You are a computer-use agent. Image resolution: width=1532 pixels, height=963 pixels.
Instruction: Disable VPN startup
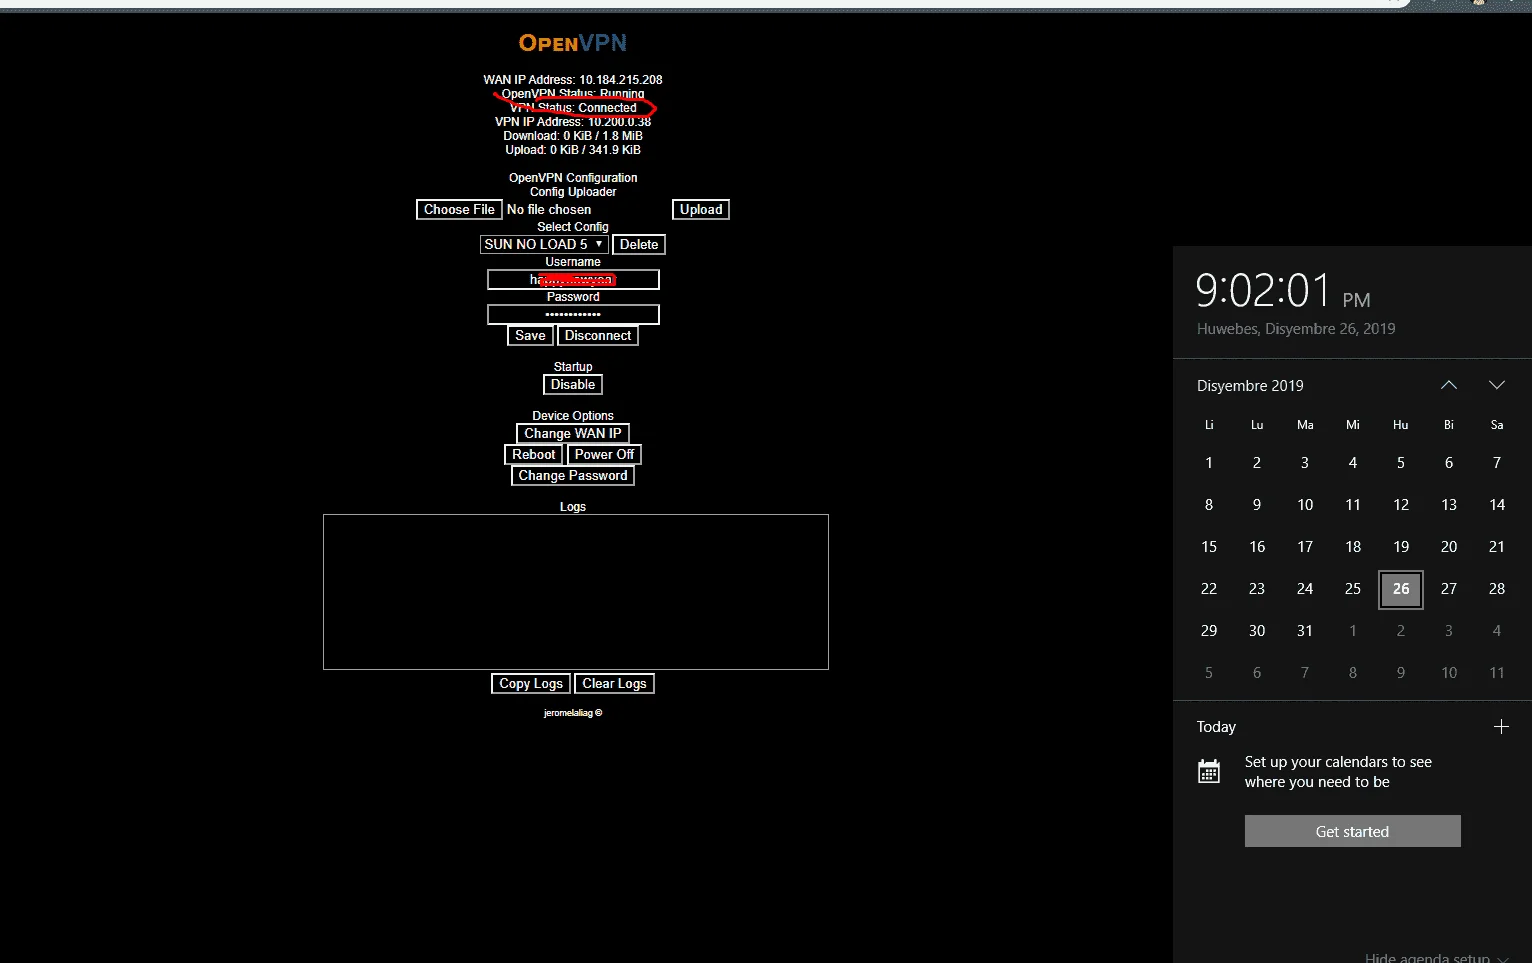(x=573, y=384)
